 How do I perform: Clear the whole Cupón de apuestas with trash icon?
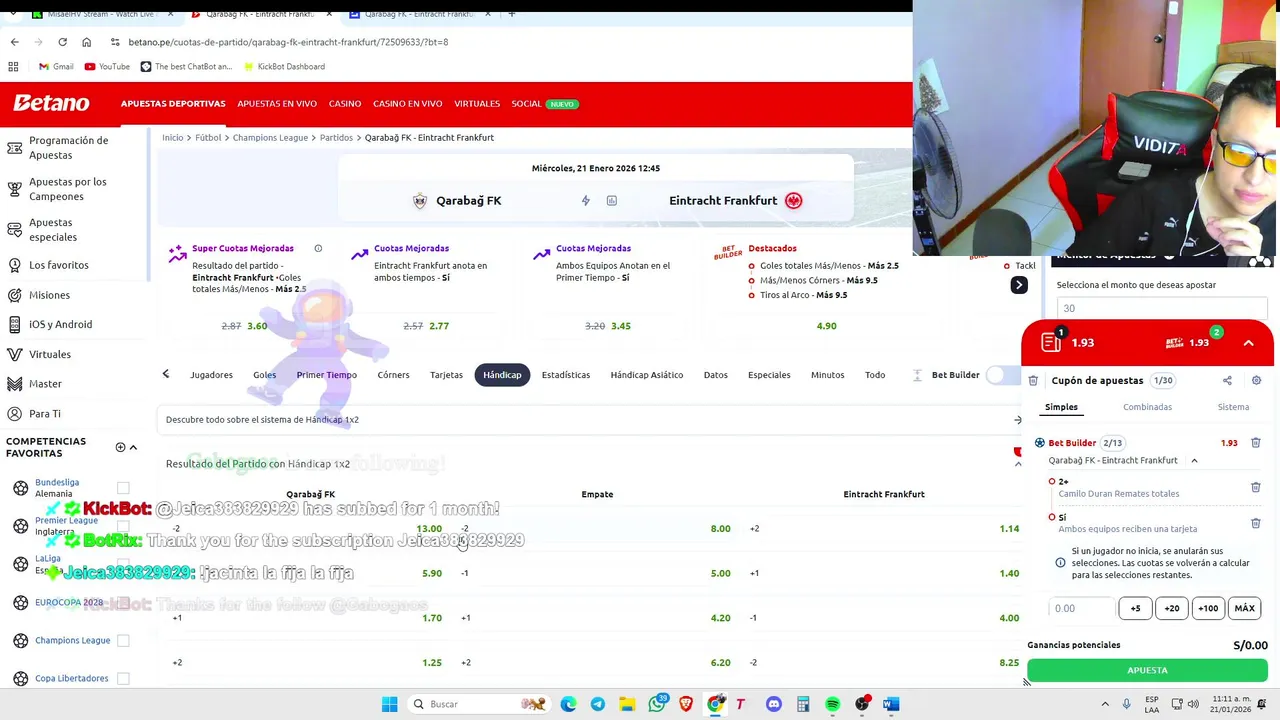tap(1033, 380)
